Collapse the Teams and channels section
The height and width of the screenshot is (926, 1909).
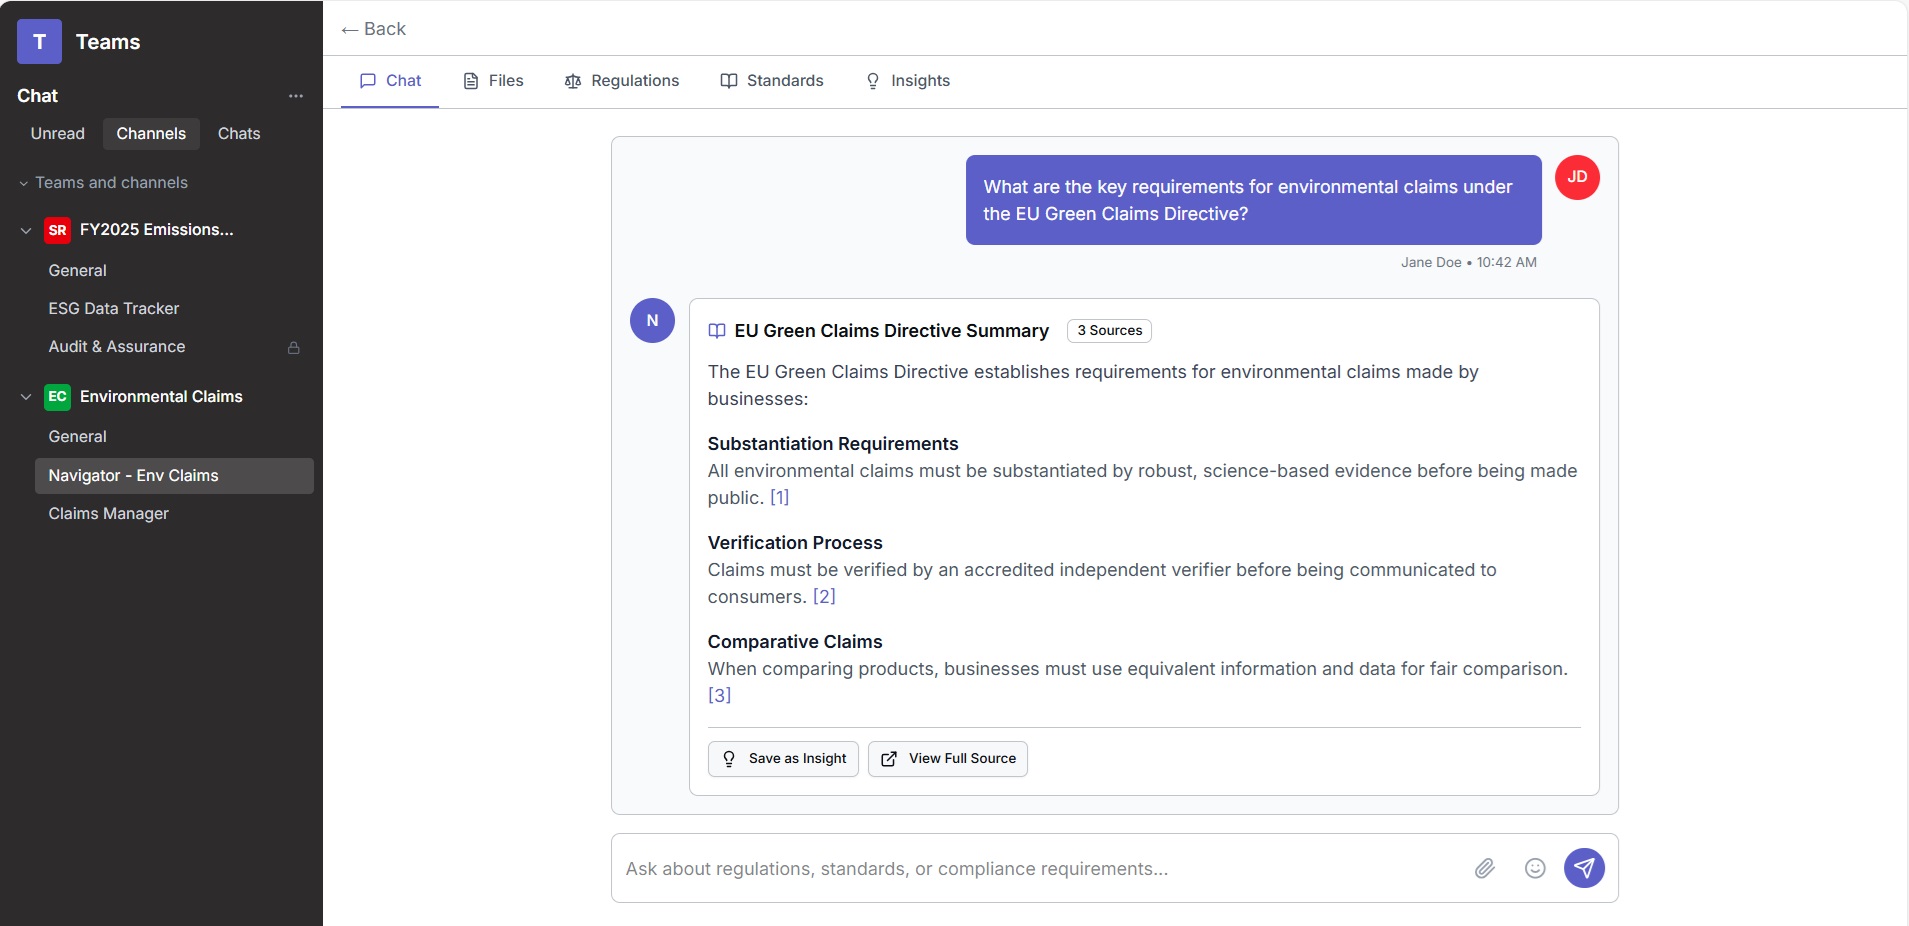pos(24,183)
